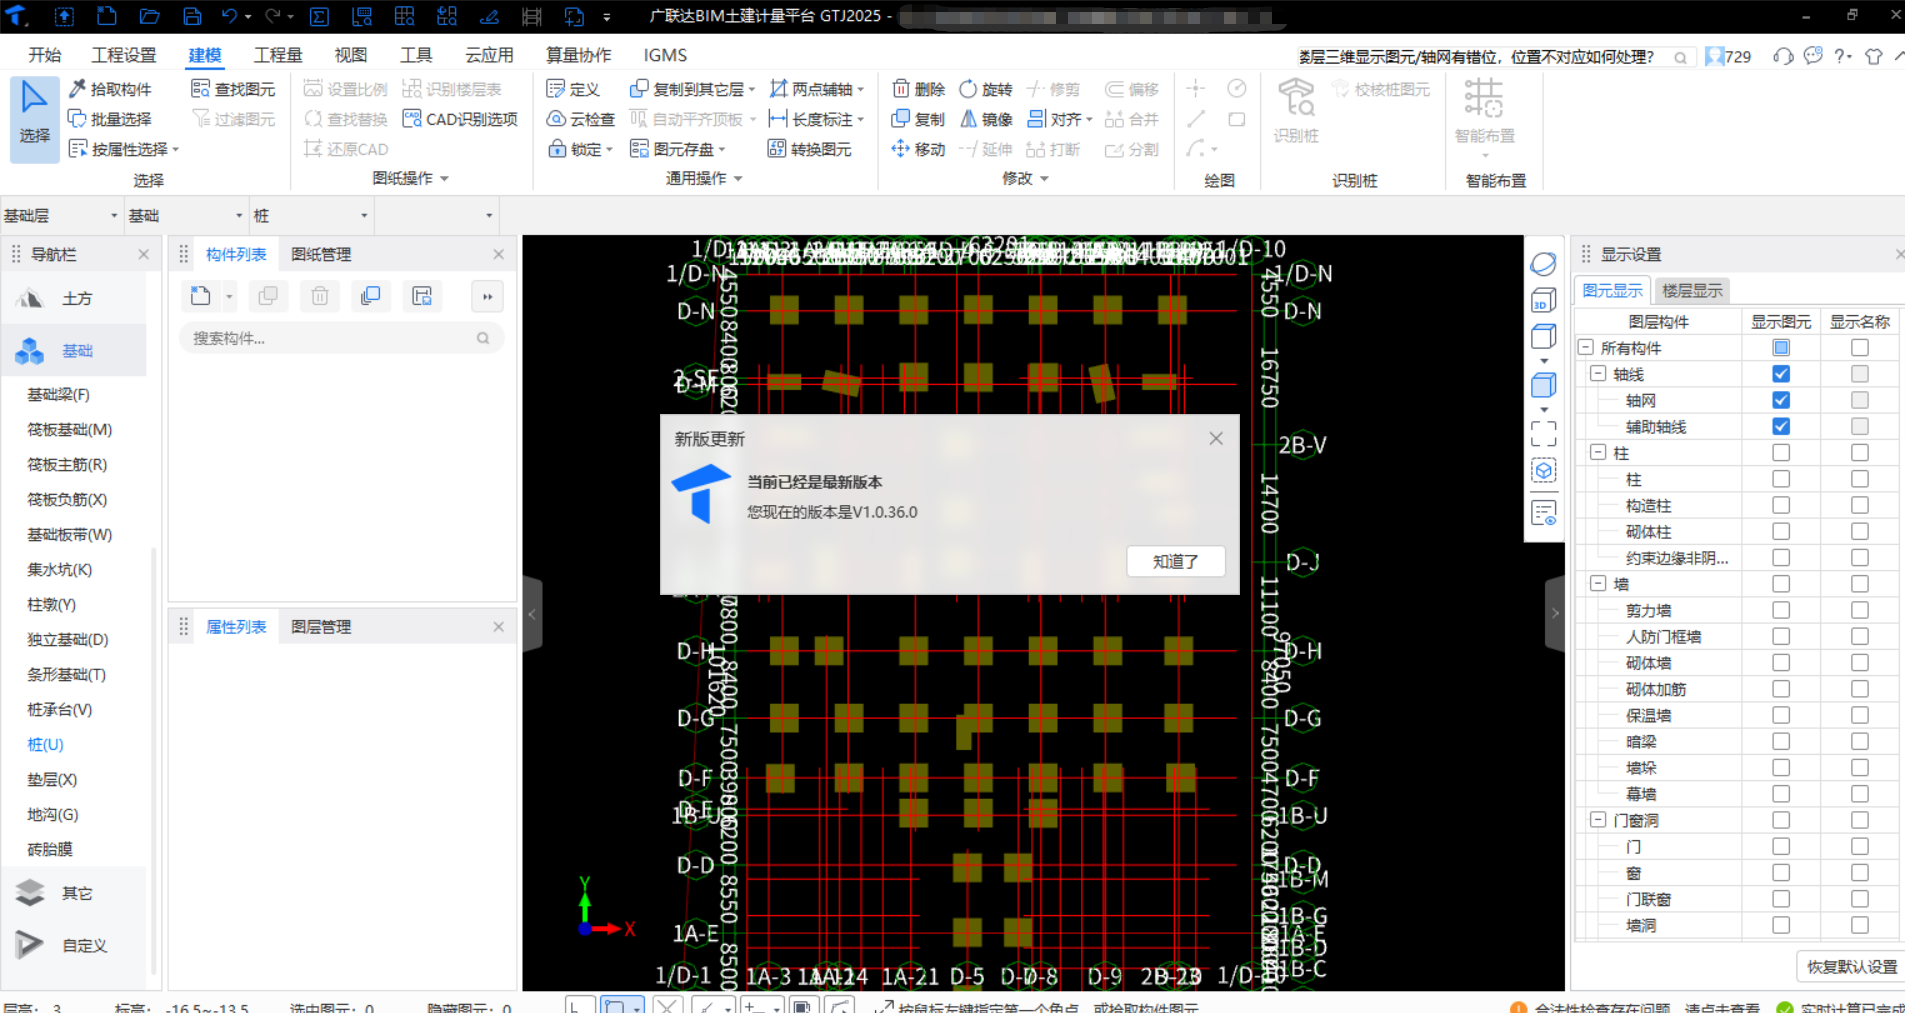Click the 镜像 tool
This screenshot has width=1905, height=1013.
click(x=986, y=119)
